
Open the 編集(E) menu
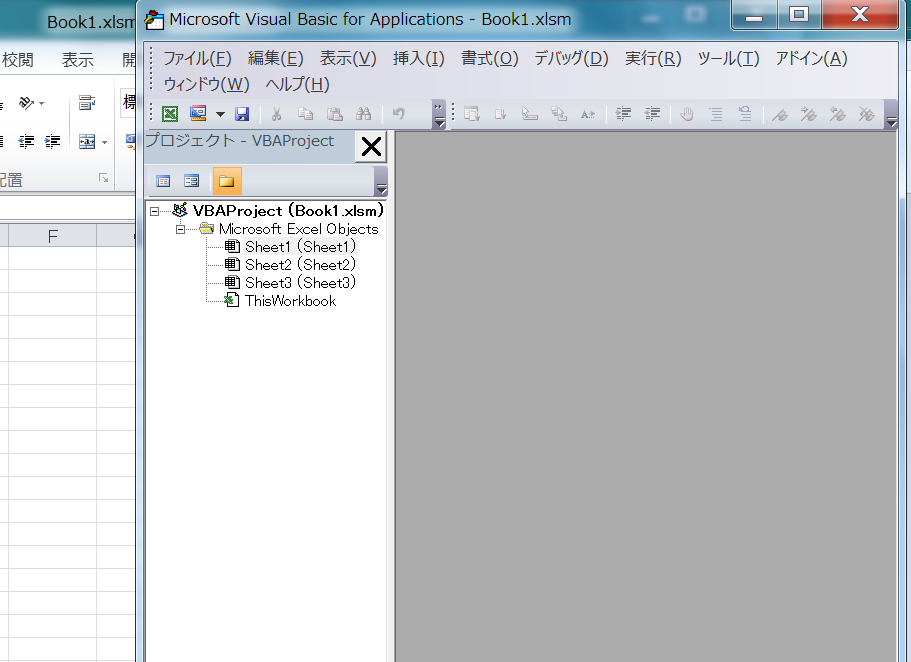pos(275,59)
